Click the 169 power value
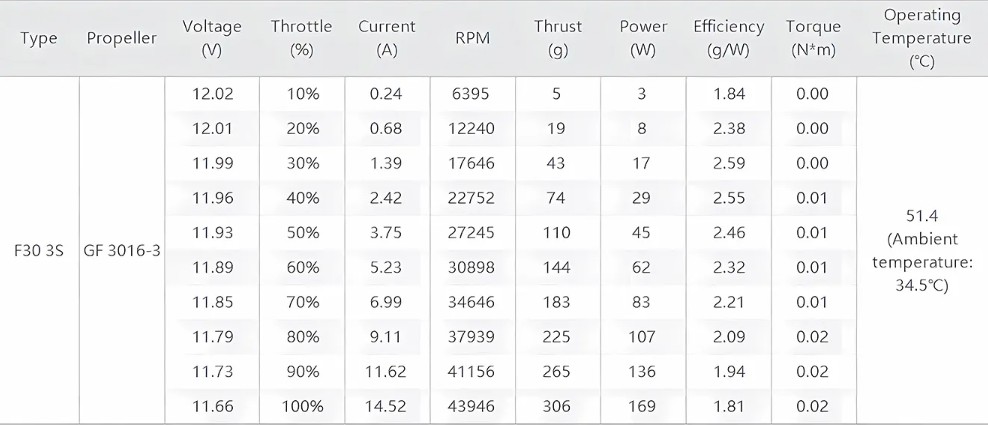 (641, 406)
